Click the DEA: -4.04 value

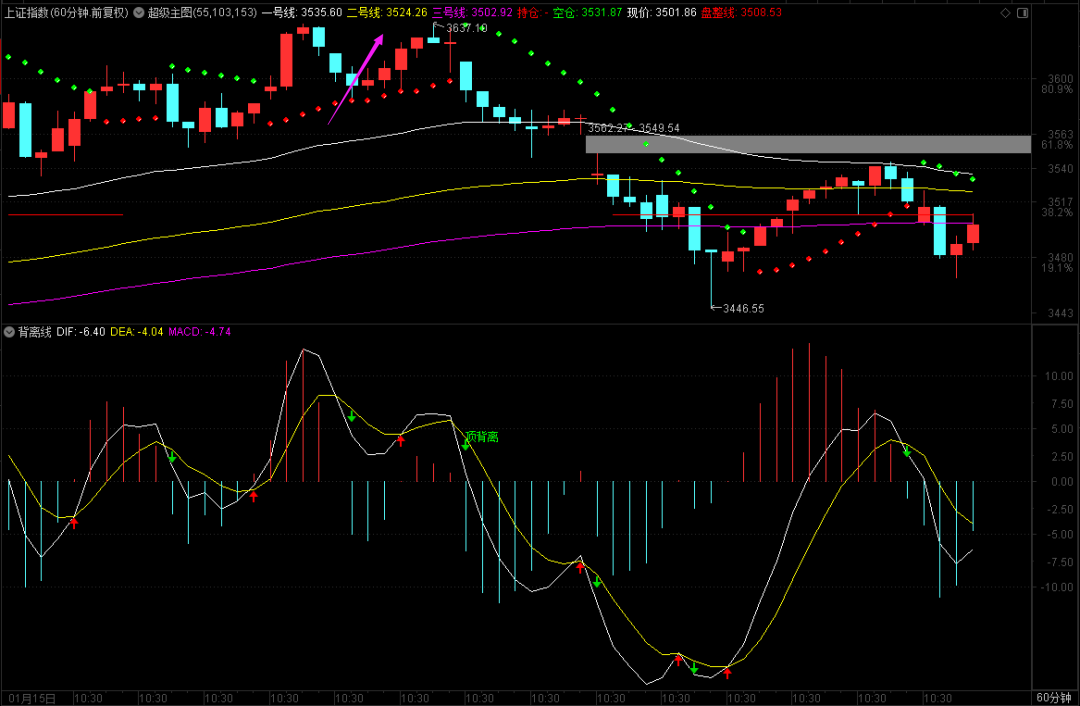pos(137,332)
